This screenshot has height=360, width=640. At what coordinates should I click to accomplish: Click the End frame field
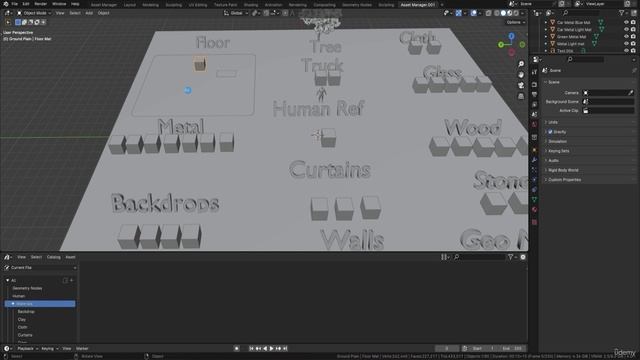(x=512, y=349)
